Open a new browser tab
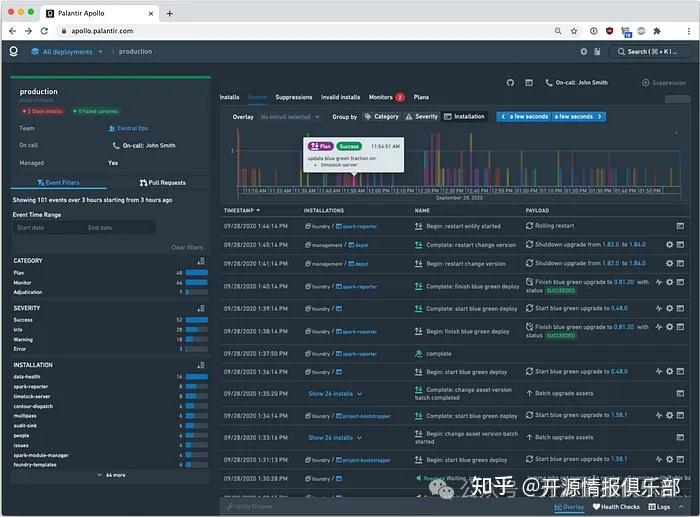Screen dimensions: 700x517 (x=170, y=13)
